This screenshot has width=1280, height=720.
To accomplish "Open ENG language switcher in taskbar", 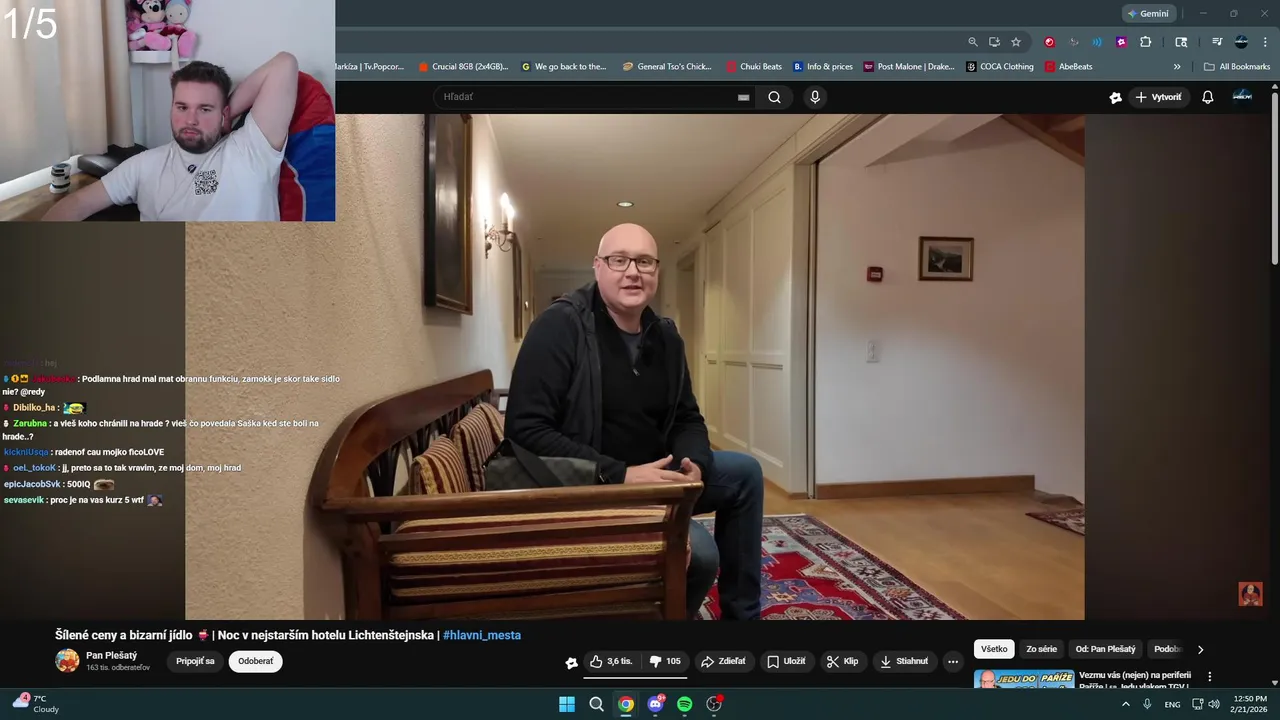I will [1173, 704].
